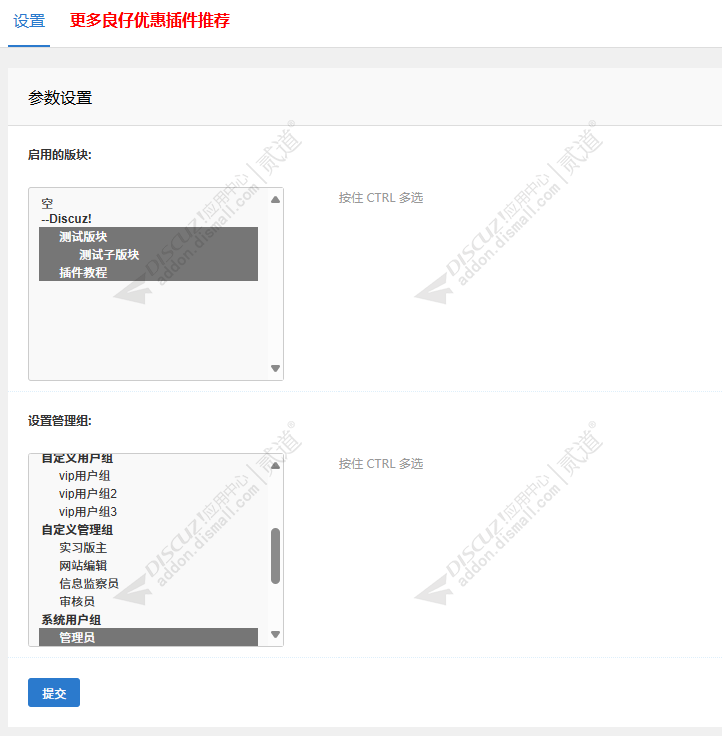Select vip用户组3 in group list

point(148,511)
